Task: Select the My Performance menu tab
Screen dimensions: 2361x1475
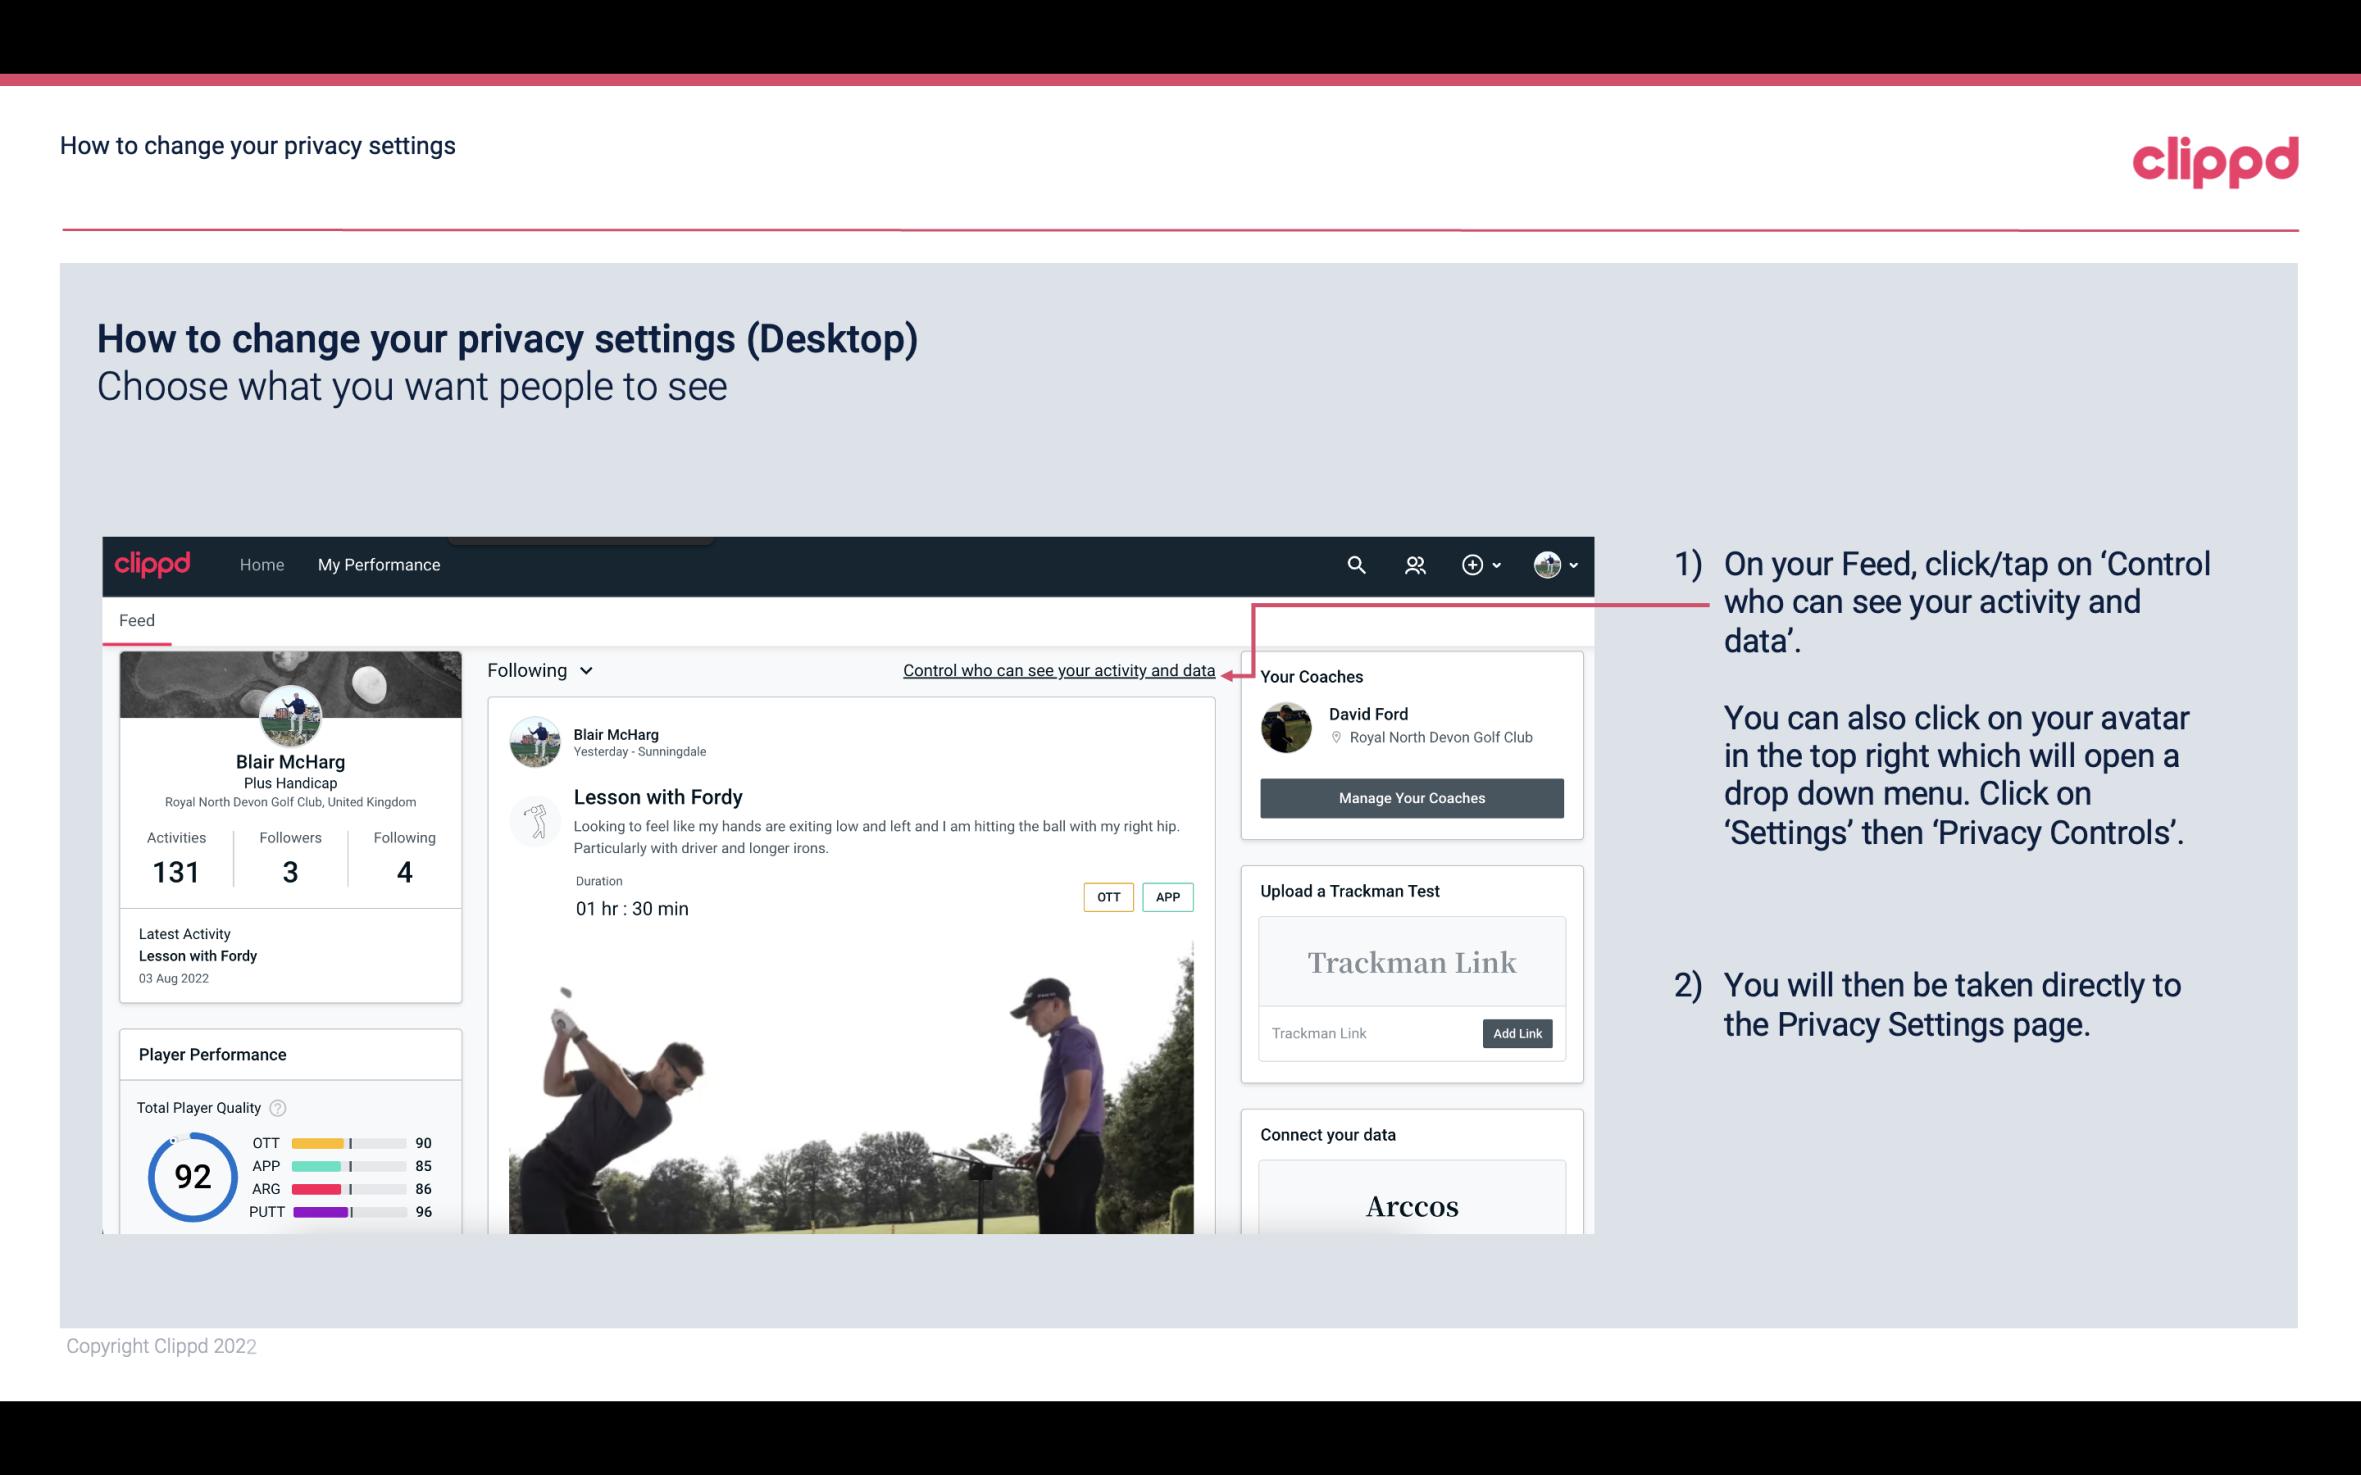Action: point(377,564)
